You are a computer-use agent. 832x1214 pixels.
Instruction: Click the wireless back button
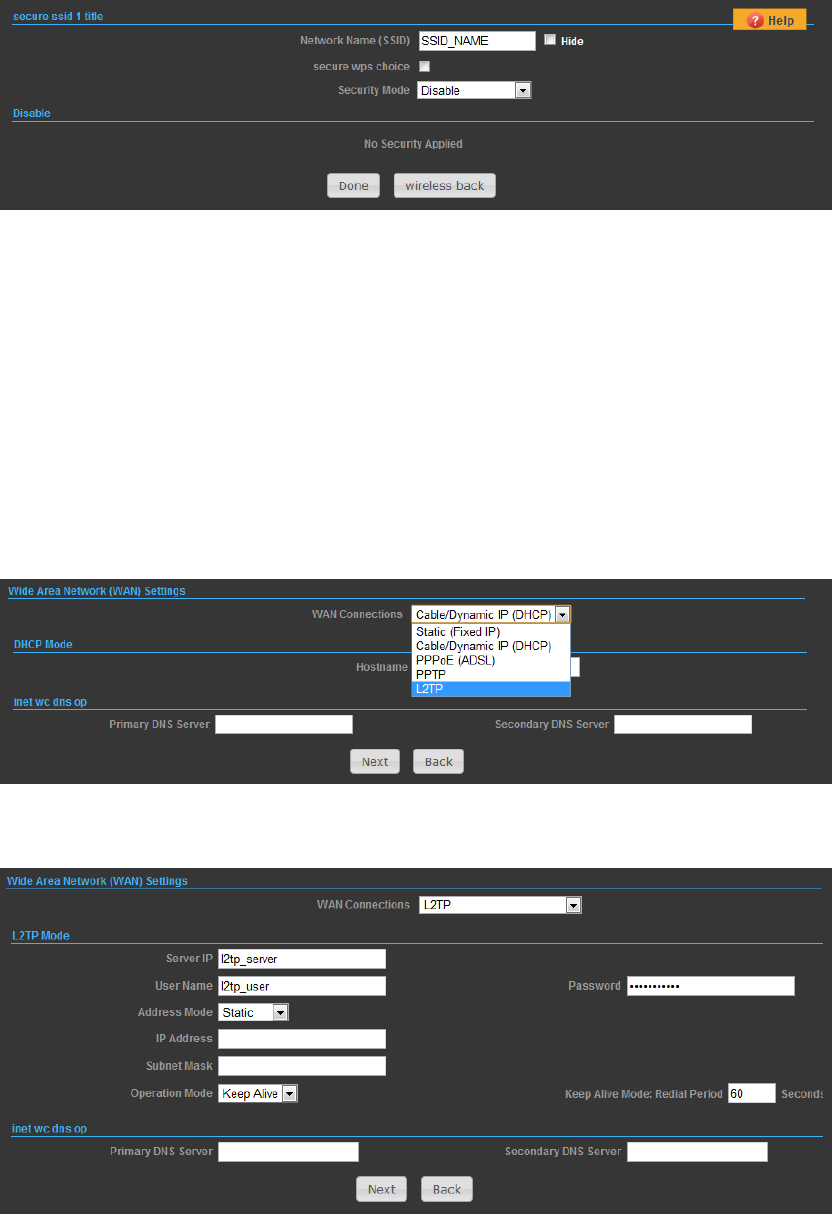[x=445, y=186]
